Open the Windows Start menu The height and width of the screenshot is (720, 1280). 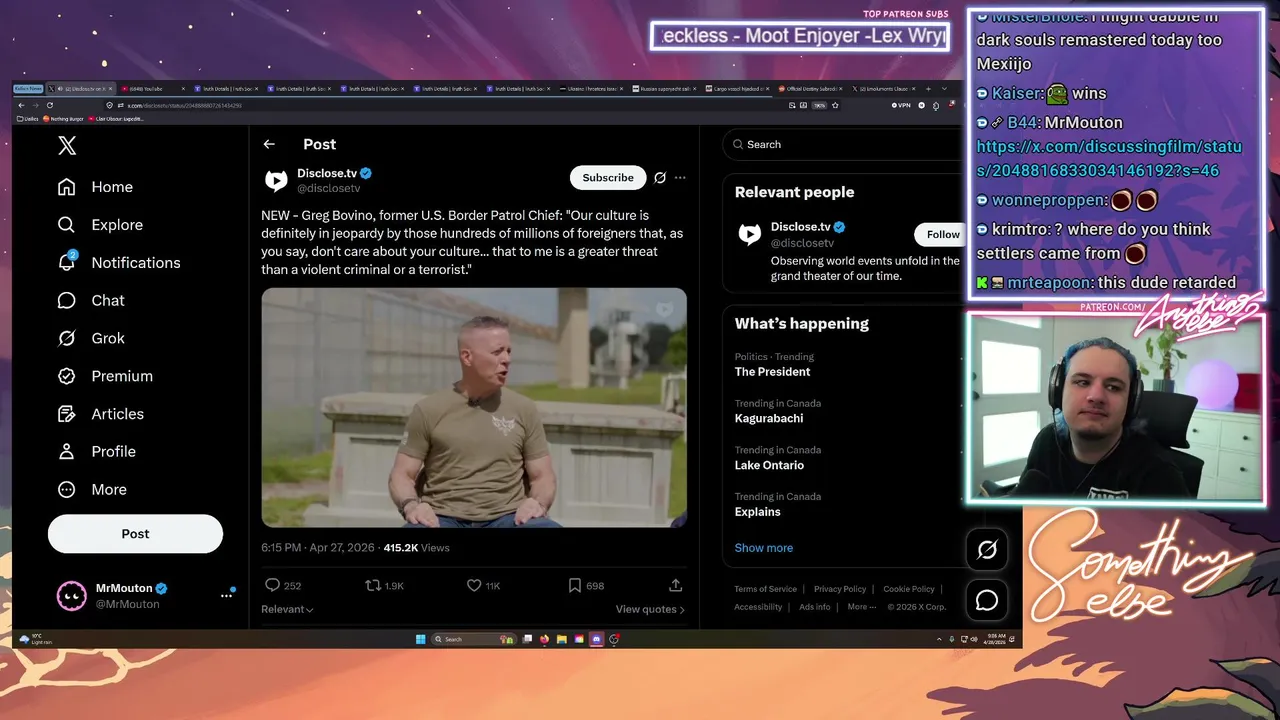(420, 639)
